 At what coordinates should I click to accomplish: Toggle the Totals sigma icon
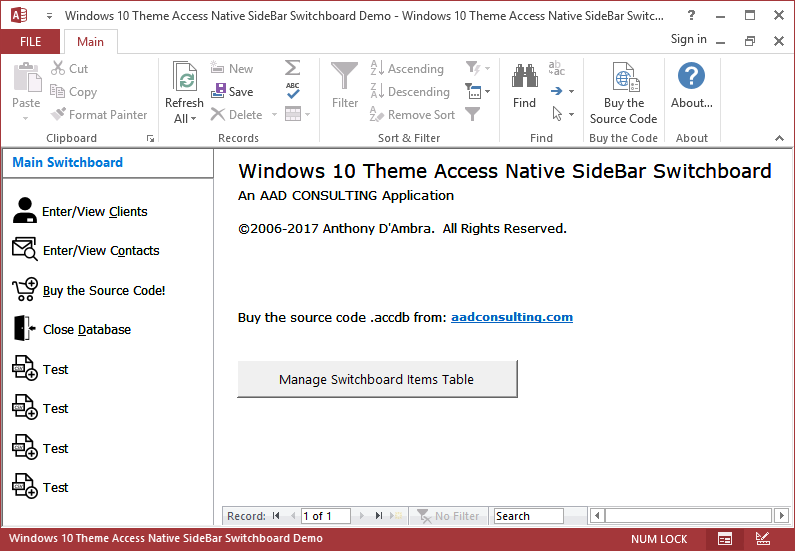pyautogui.click(x=293, y=68)
